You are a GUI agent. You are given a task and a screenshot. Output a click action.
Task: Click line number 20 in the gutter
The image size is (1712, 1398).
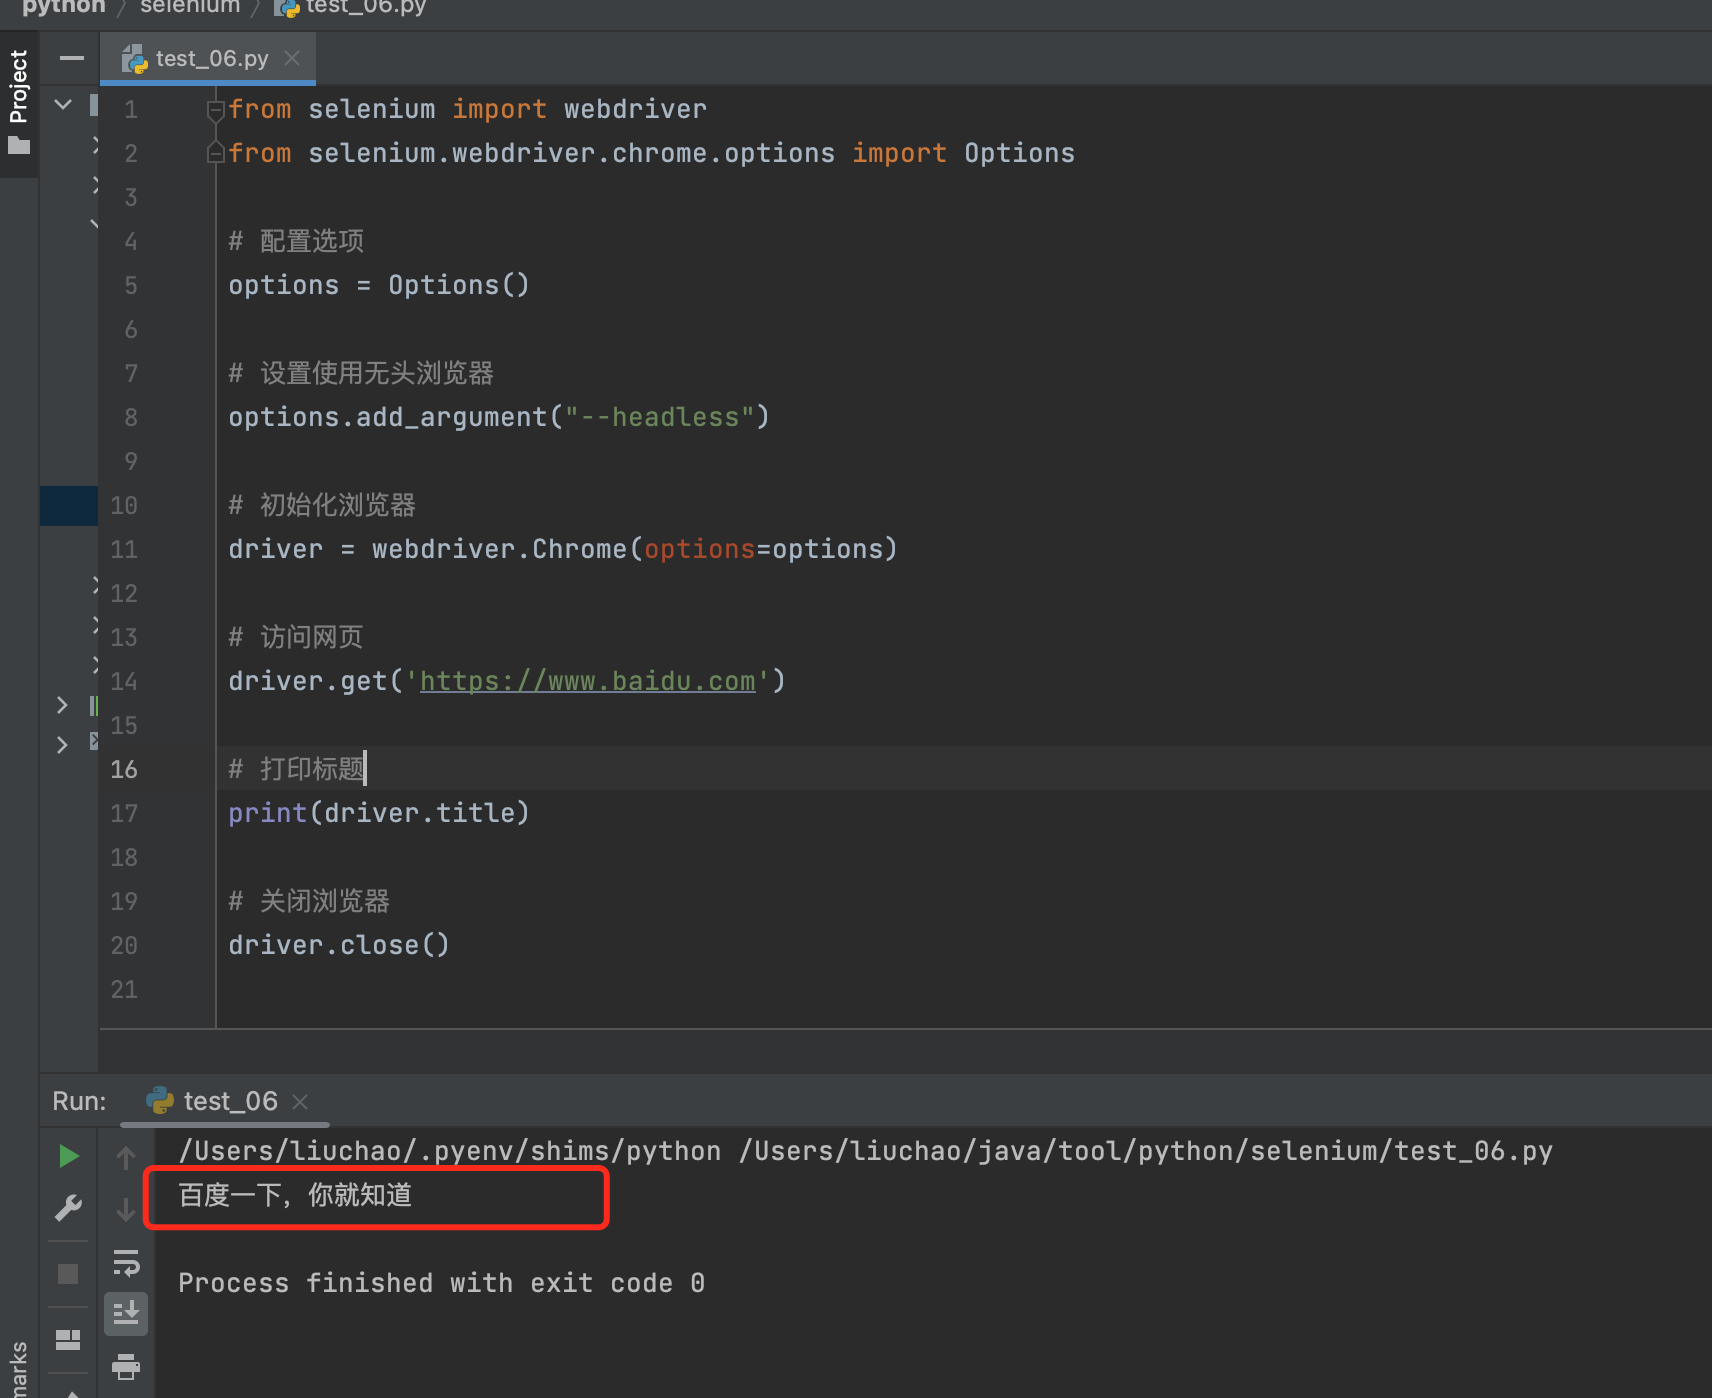coord(124,945)
